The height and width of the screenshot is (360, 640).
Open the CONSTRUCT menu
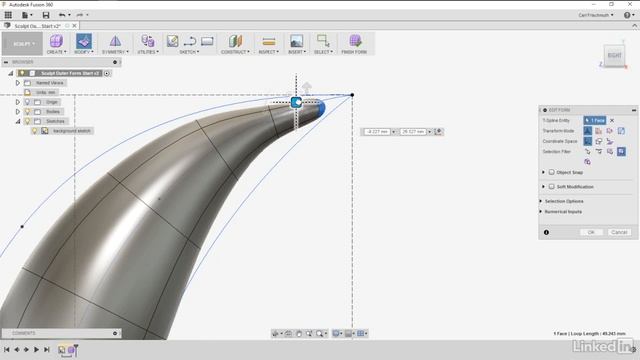click(236, 52)
